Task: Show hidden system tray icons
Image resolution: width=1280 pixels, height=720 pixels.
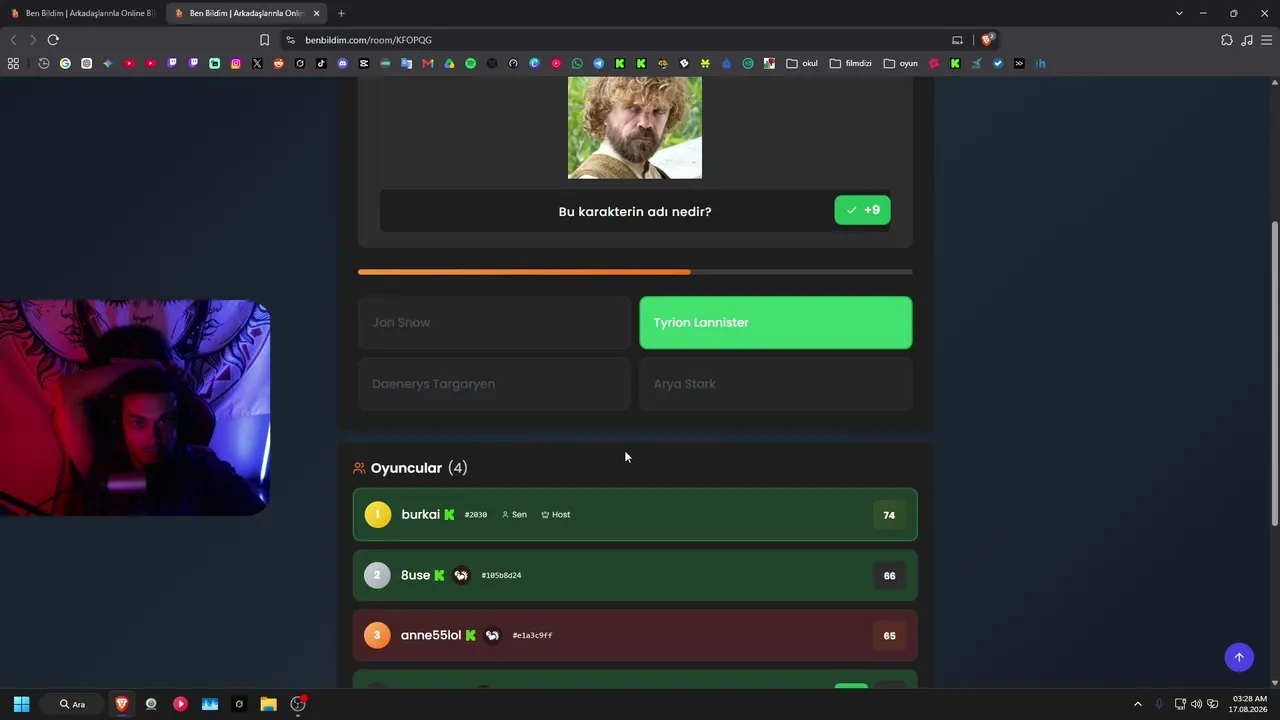Action: pyautogui.click(x=1137, y=704)
